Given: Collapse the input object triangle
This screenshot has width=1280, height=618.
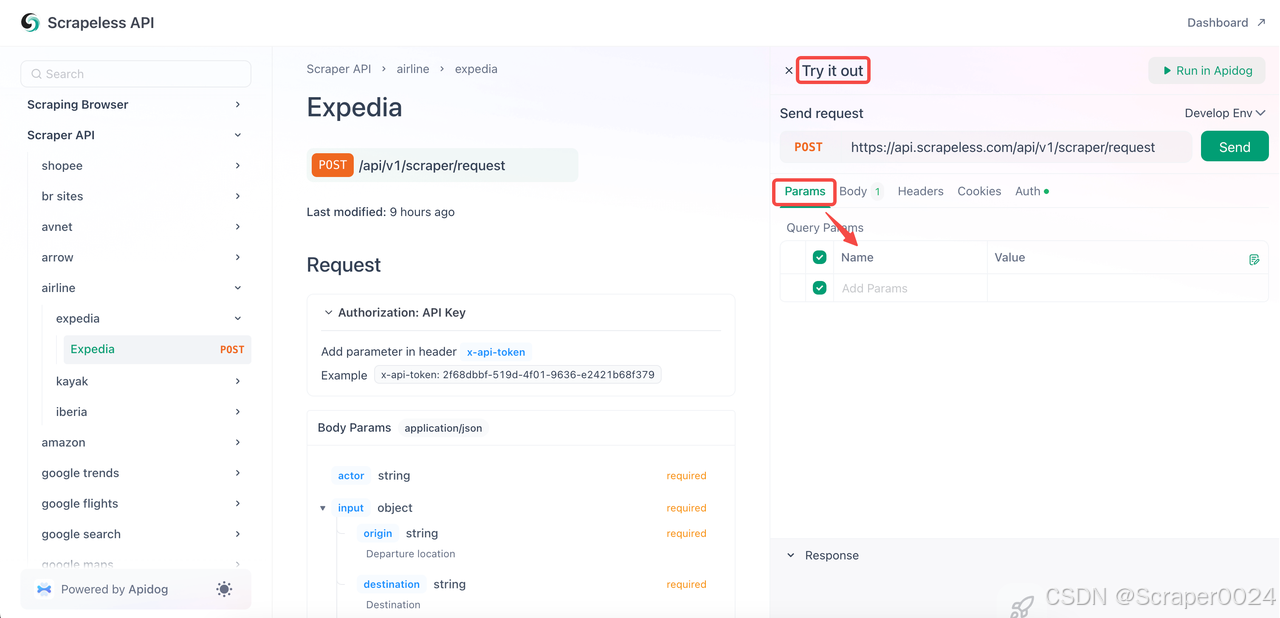Looking at the screenshot, I should click(x=323, y=508).
